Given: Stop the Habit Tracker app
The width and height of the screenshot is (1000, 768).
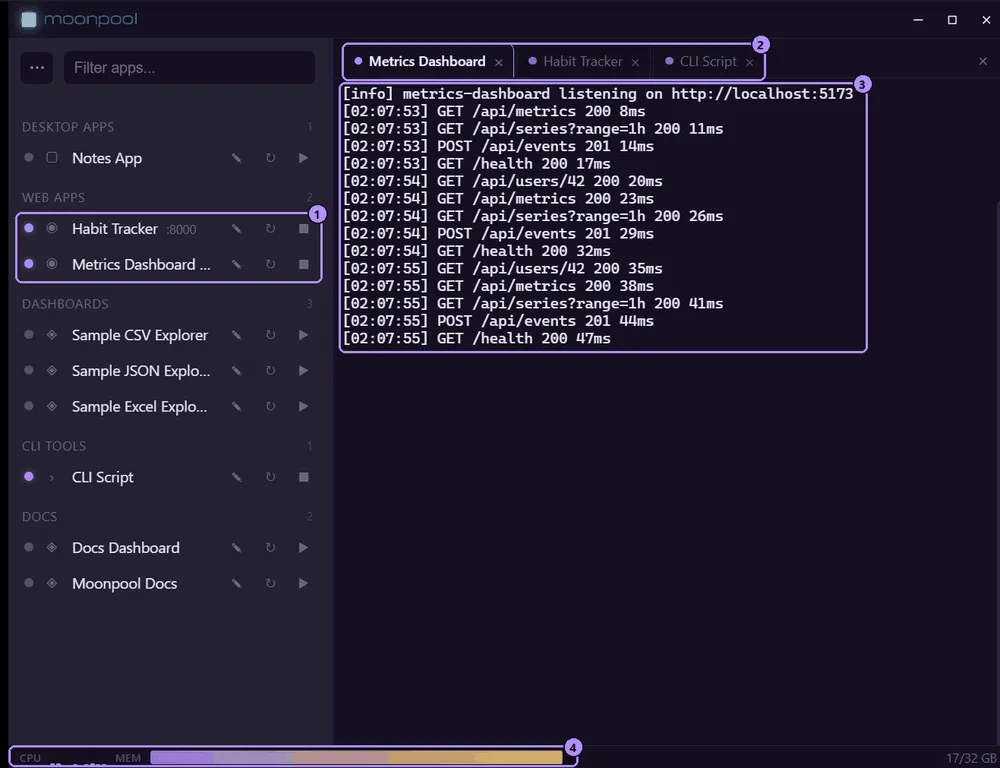Looking at the screenshot, I should [x=304, y=229].
